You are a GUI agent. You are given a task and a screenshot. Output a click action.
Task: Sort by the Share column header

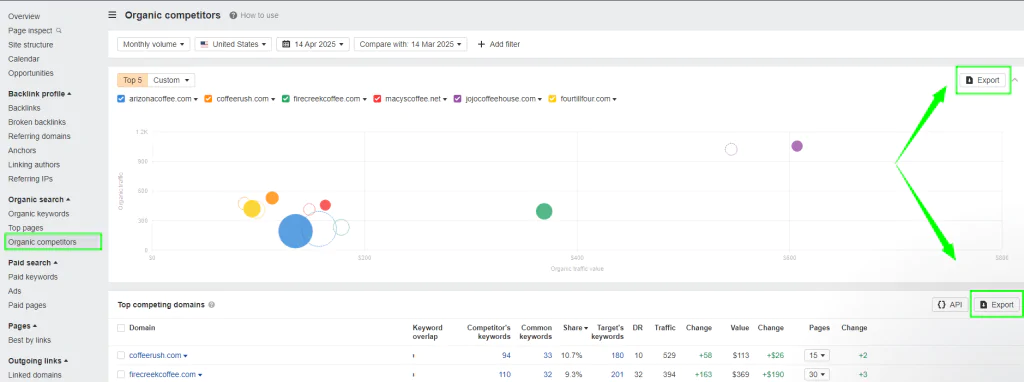575,328
